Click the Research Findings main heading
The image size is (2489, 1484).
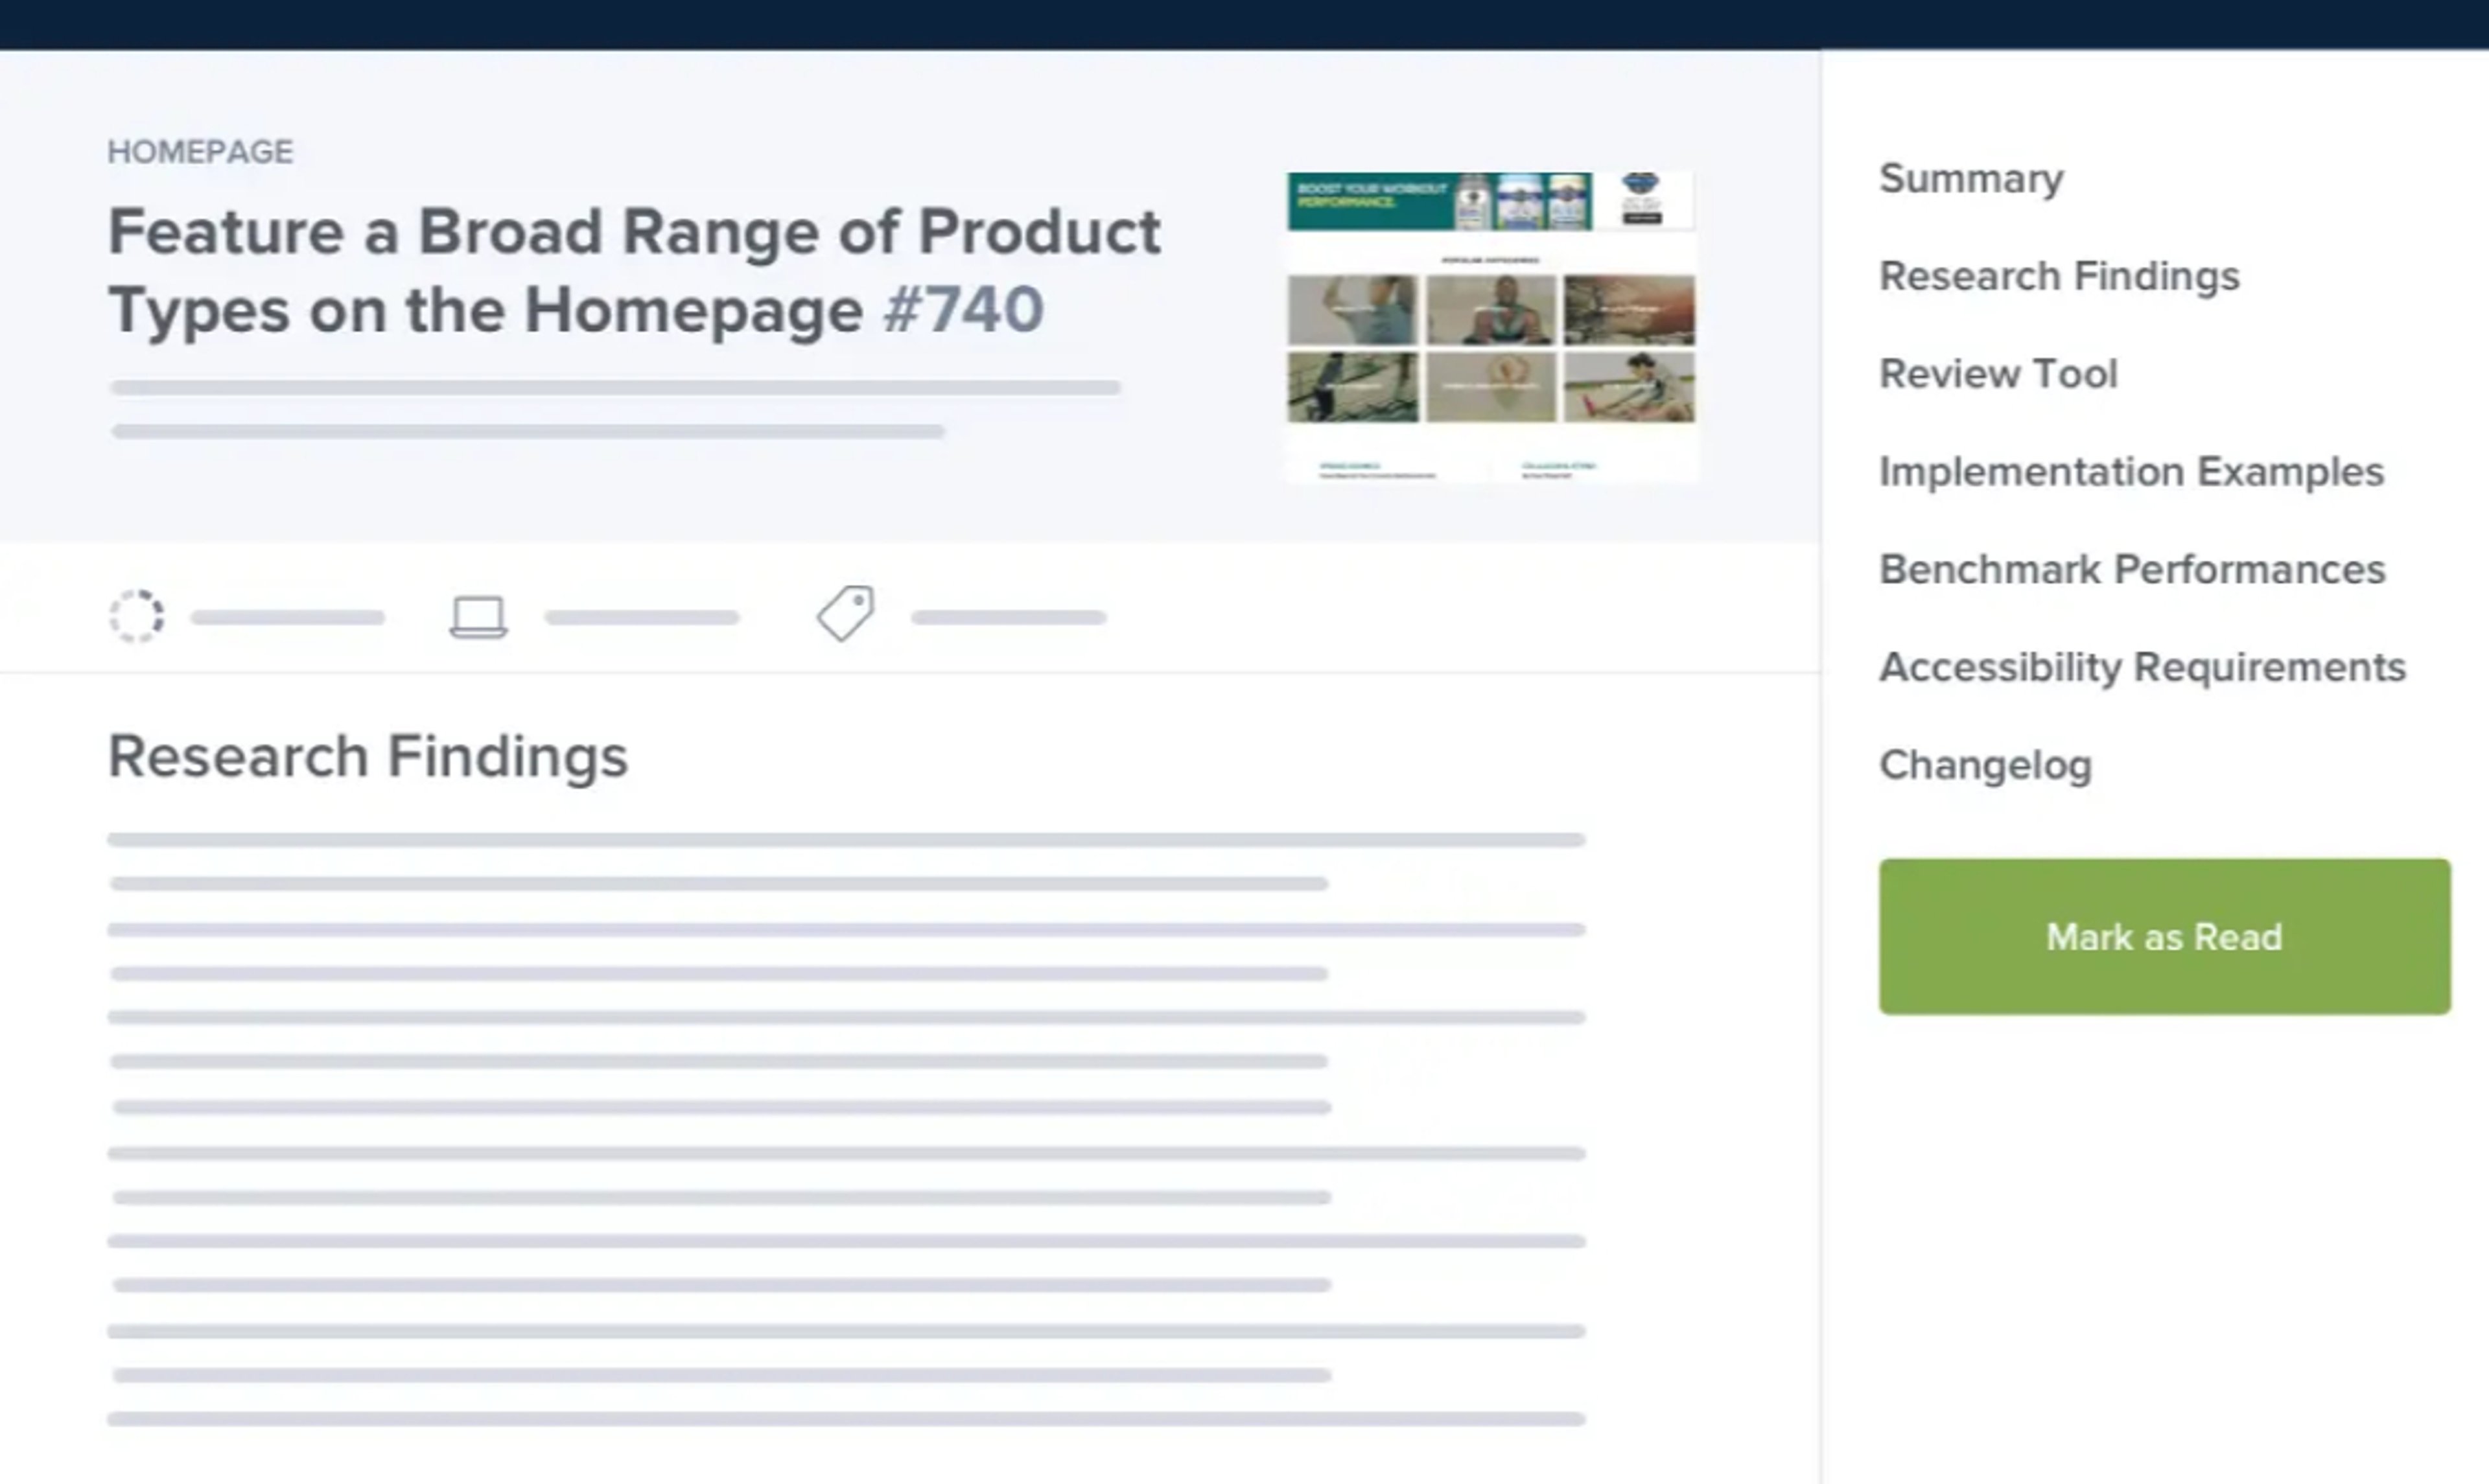(x=367, y=756)
